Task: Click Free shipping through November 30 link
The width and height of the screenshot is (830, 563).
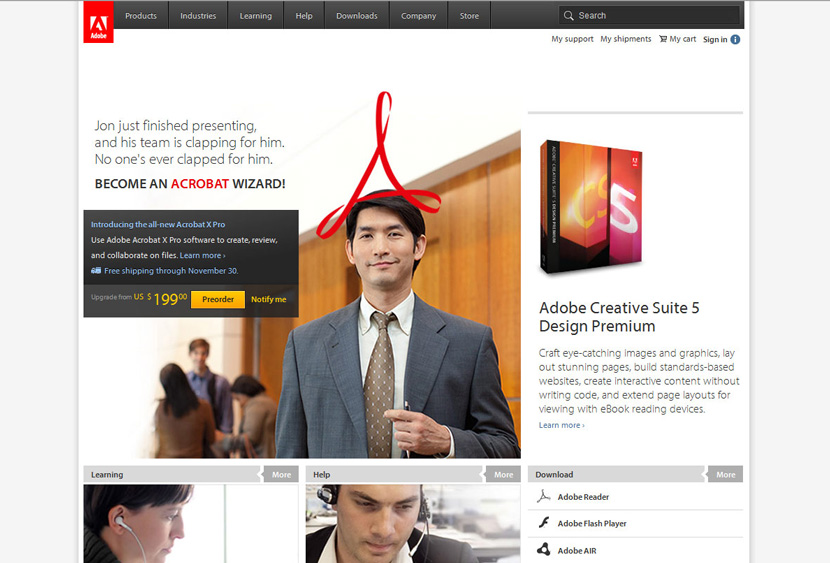Action: pyautogui.click(x=171, y=270)
